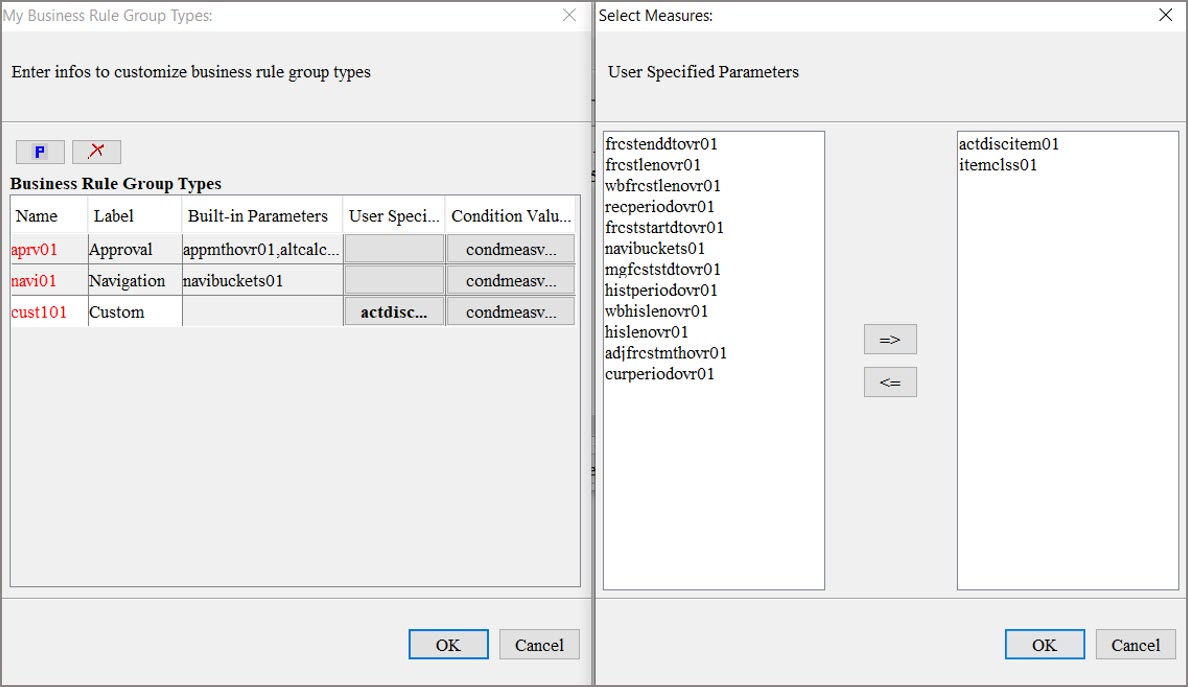Select itemclss01 in the right list
Screen dimensions: 1188x687
(x=992, y=164)
